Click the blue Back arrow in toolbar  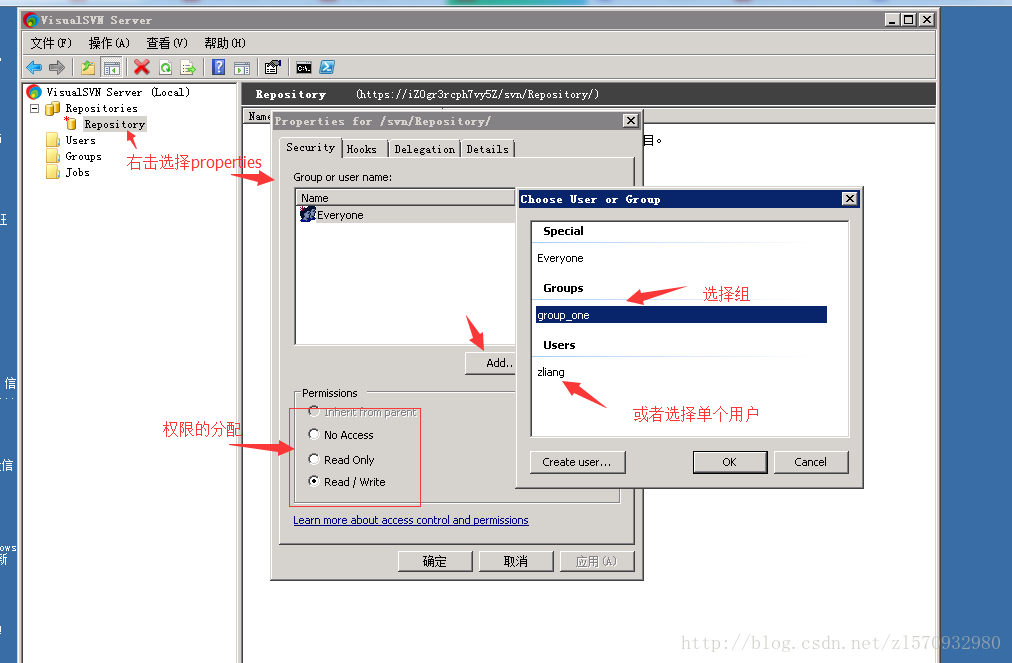34,67
